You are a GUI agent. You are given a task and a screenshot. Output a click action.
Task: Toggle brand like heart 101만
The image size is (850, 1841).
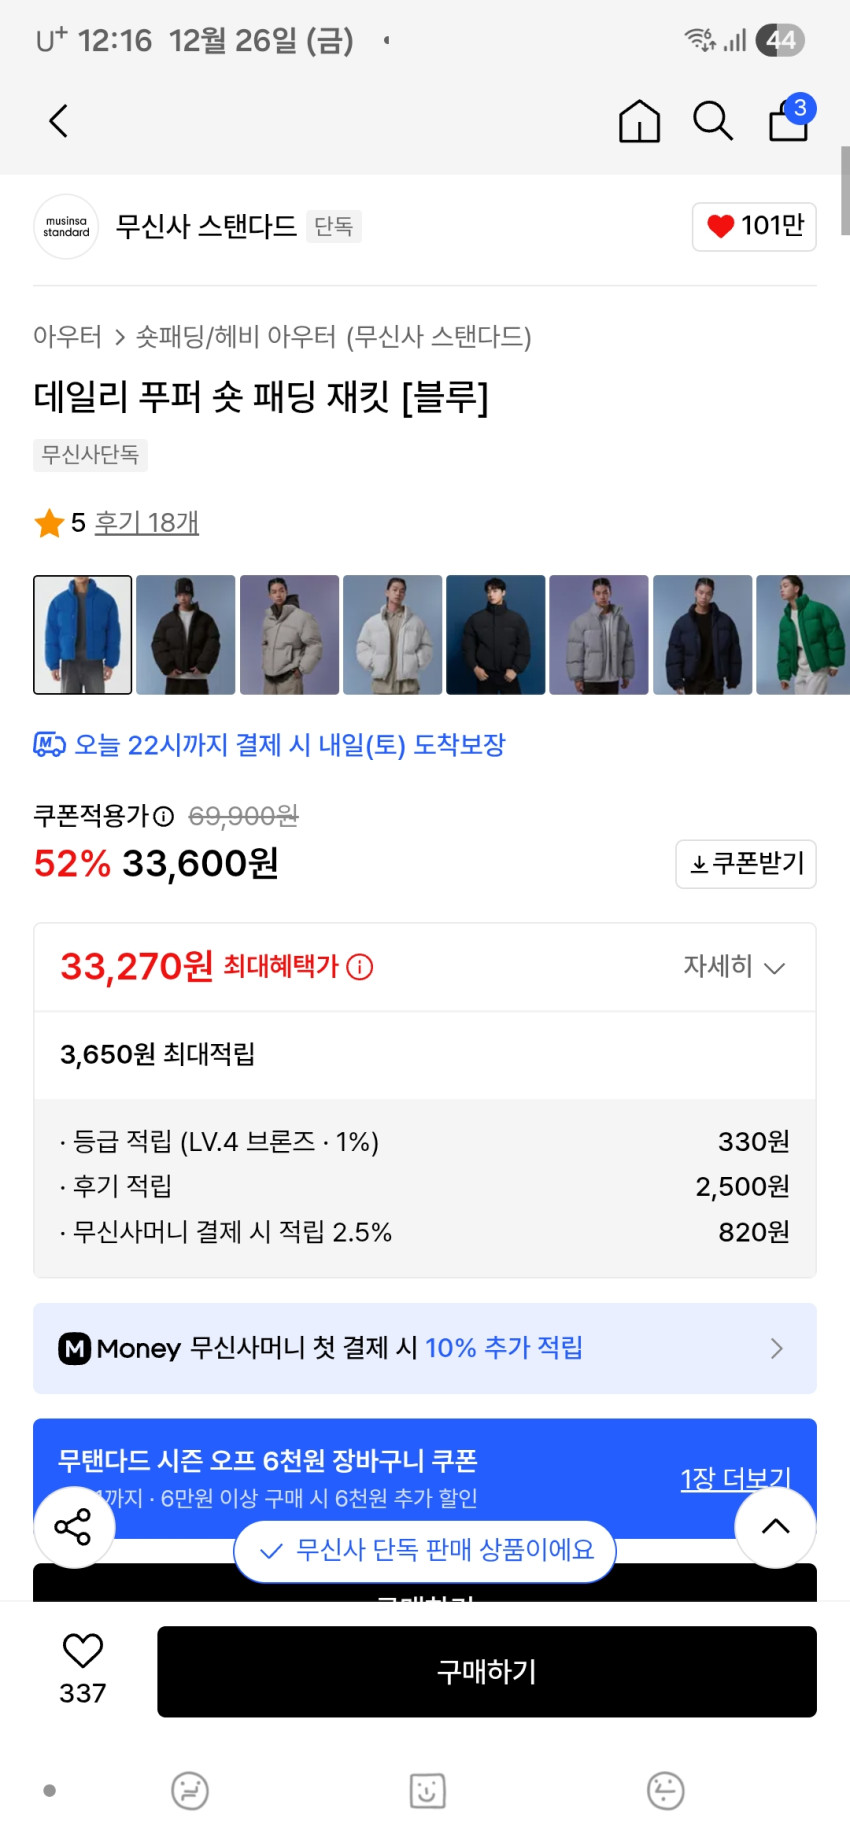pos(754,226)
